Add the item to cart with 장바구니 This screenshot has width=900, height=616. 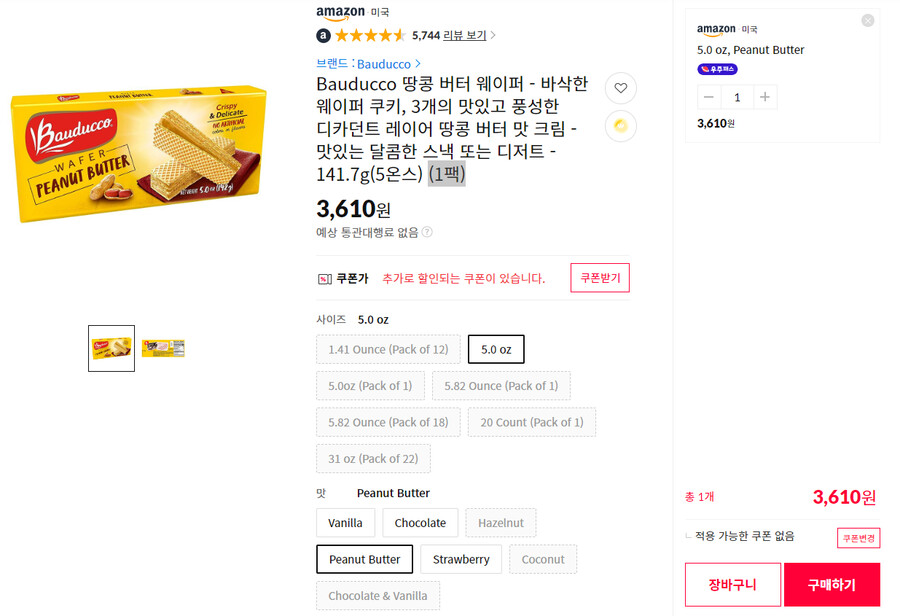pyautogui.click(x=732, y=584)
